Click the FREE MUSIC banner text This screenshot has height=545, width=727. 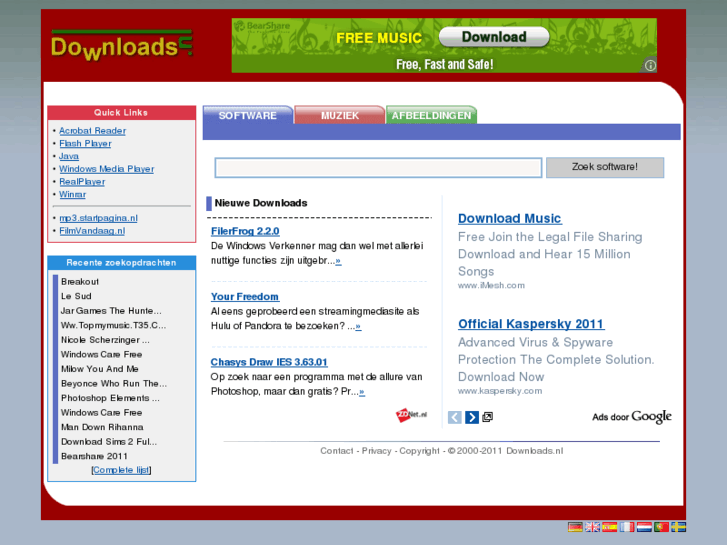pos(379,38)
